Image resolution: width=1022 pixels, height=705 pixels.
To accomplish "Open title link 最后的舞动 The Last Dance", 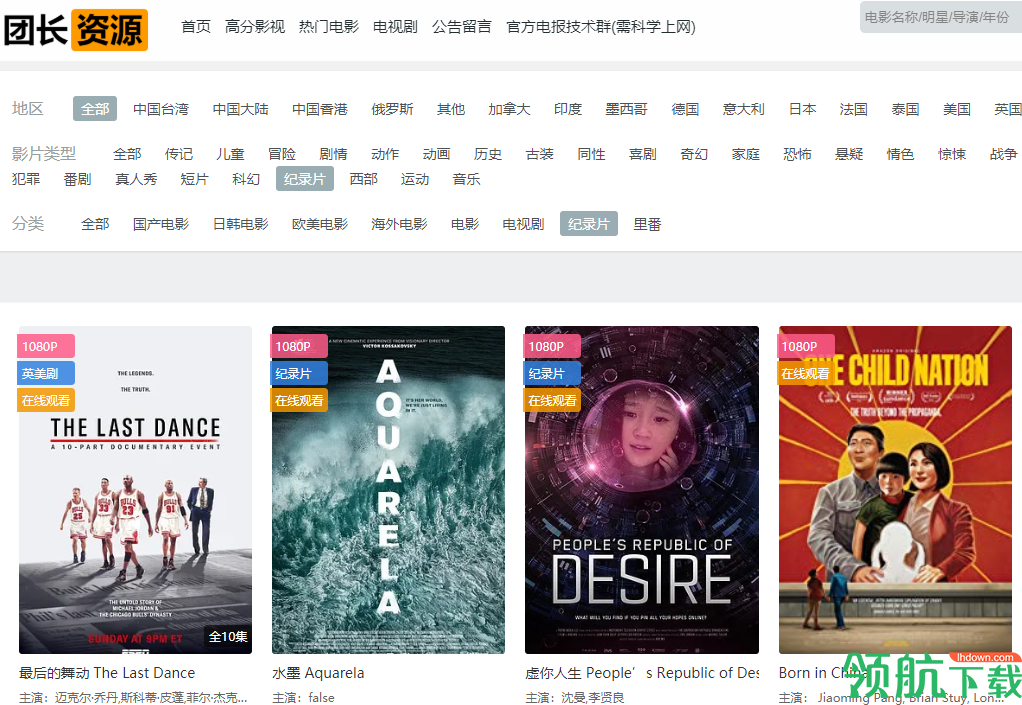I will click(x=107, y=672).
